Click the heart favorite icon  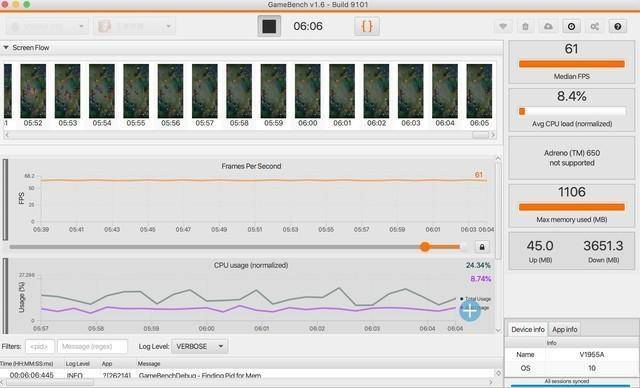pyautogui.click(x=503, y=27)
